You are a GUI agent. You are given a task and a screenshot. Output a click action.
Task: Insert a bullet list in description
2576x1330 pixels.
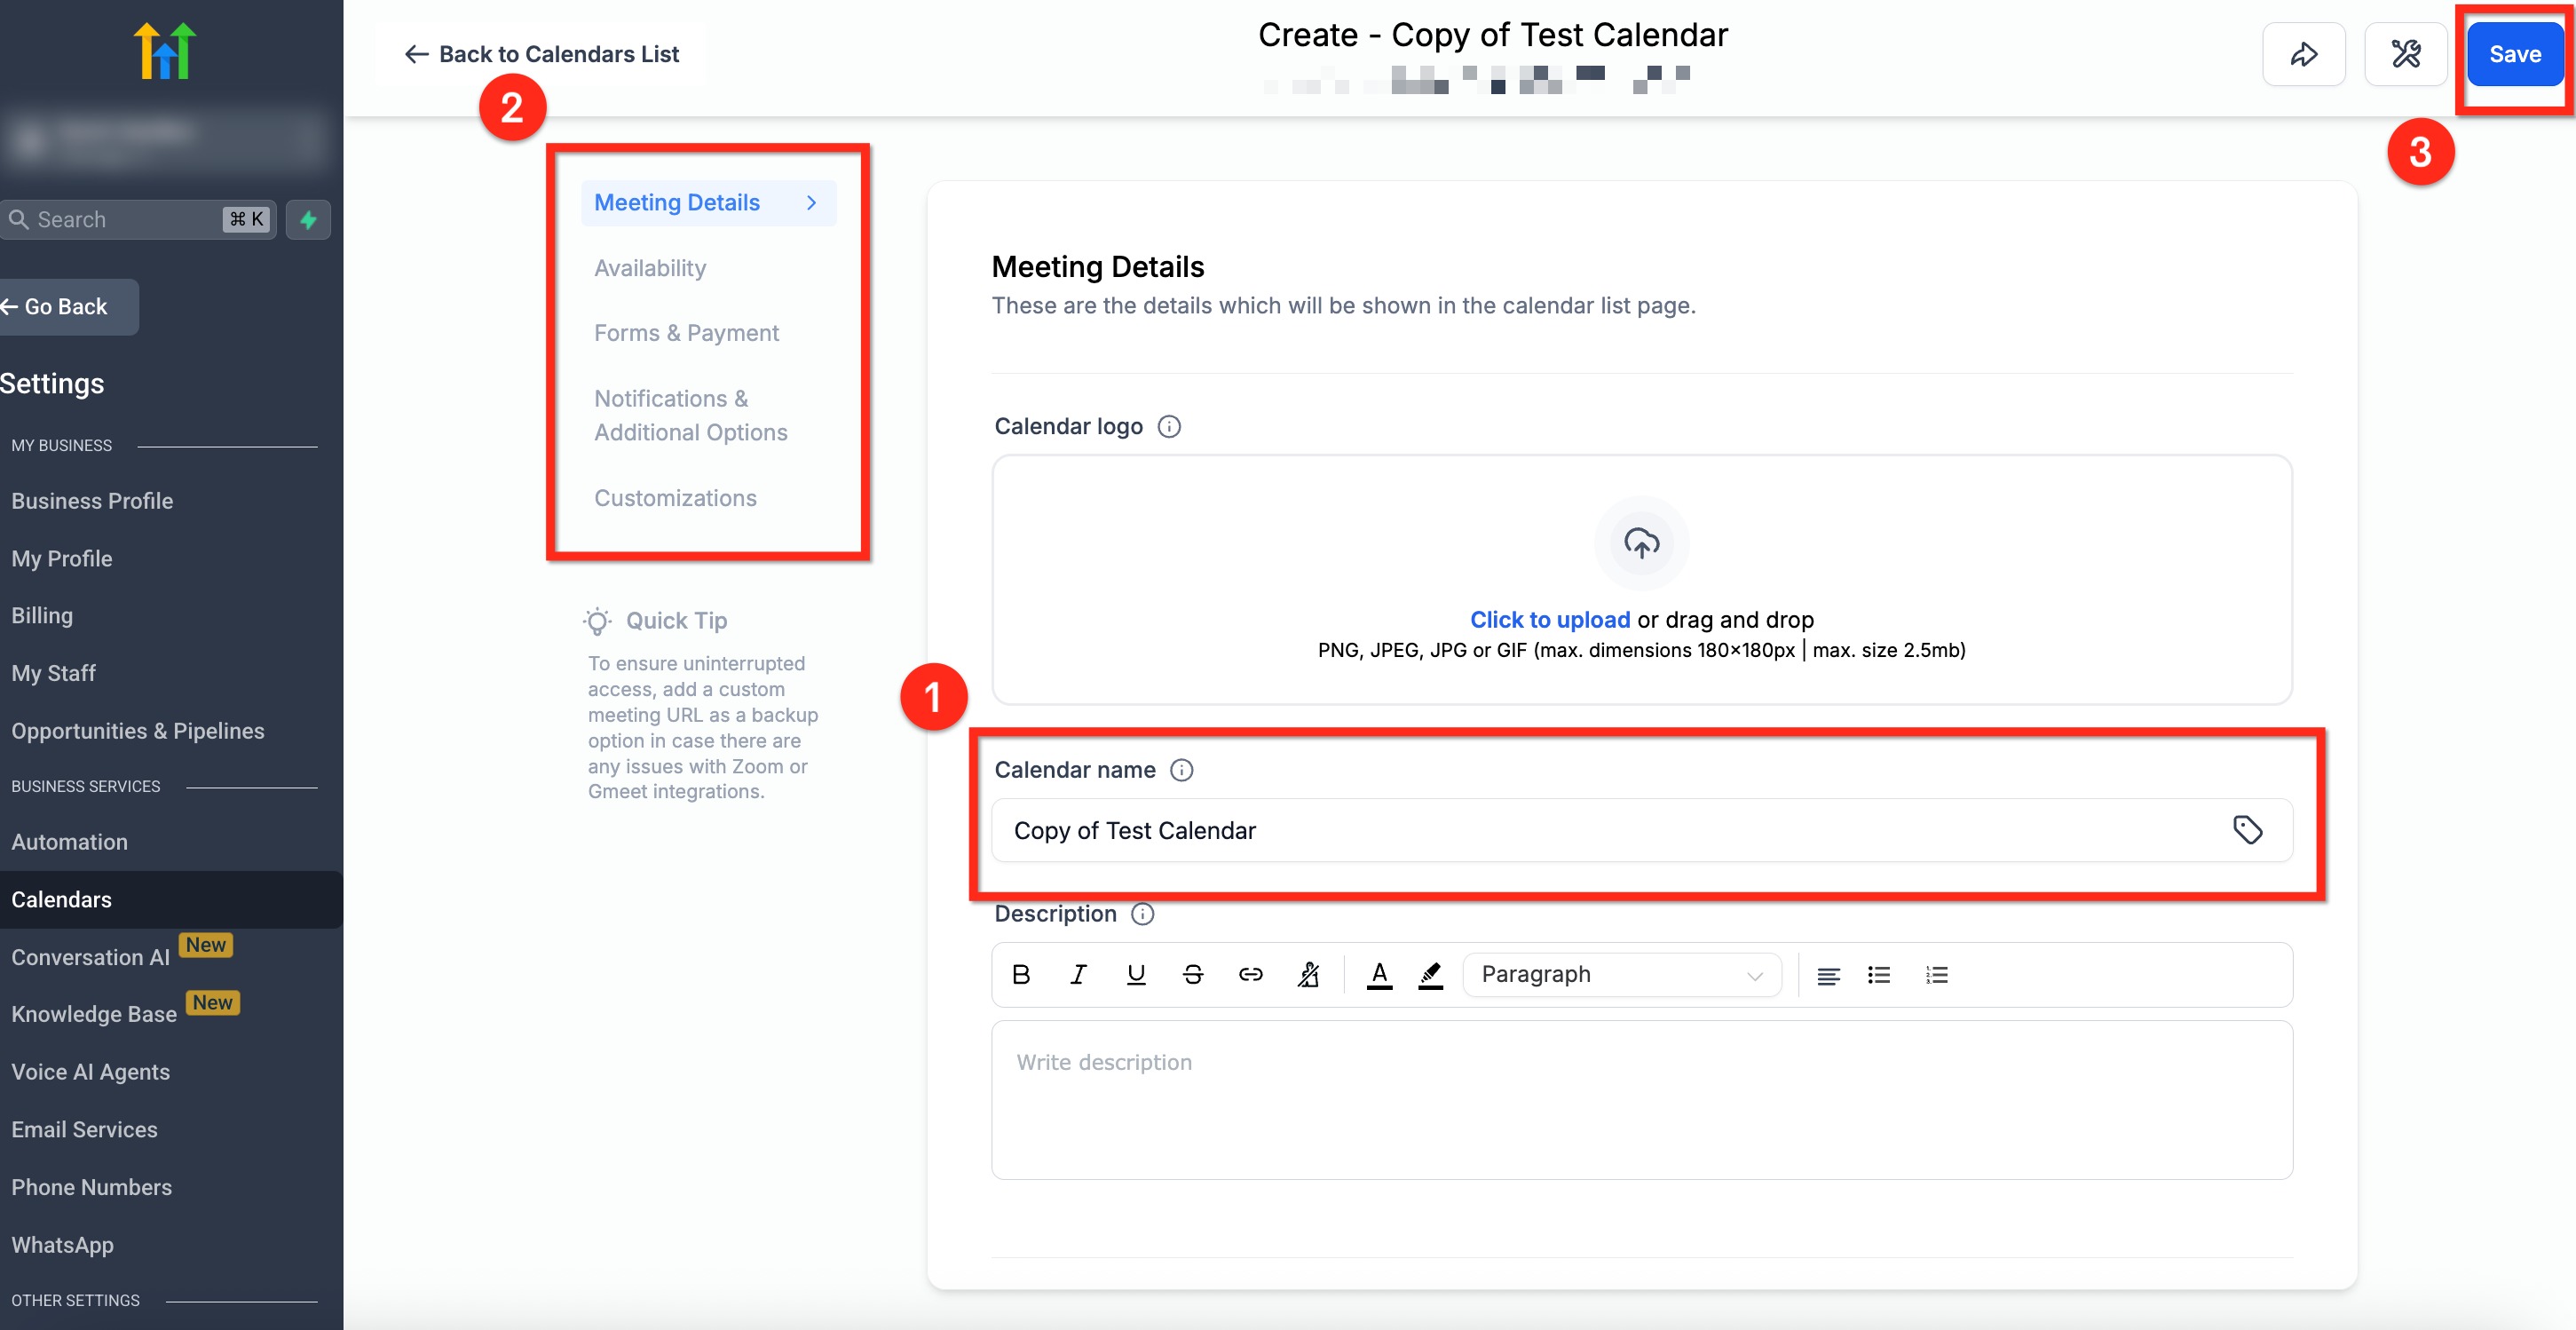pos(1878,974)
